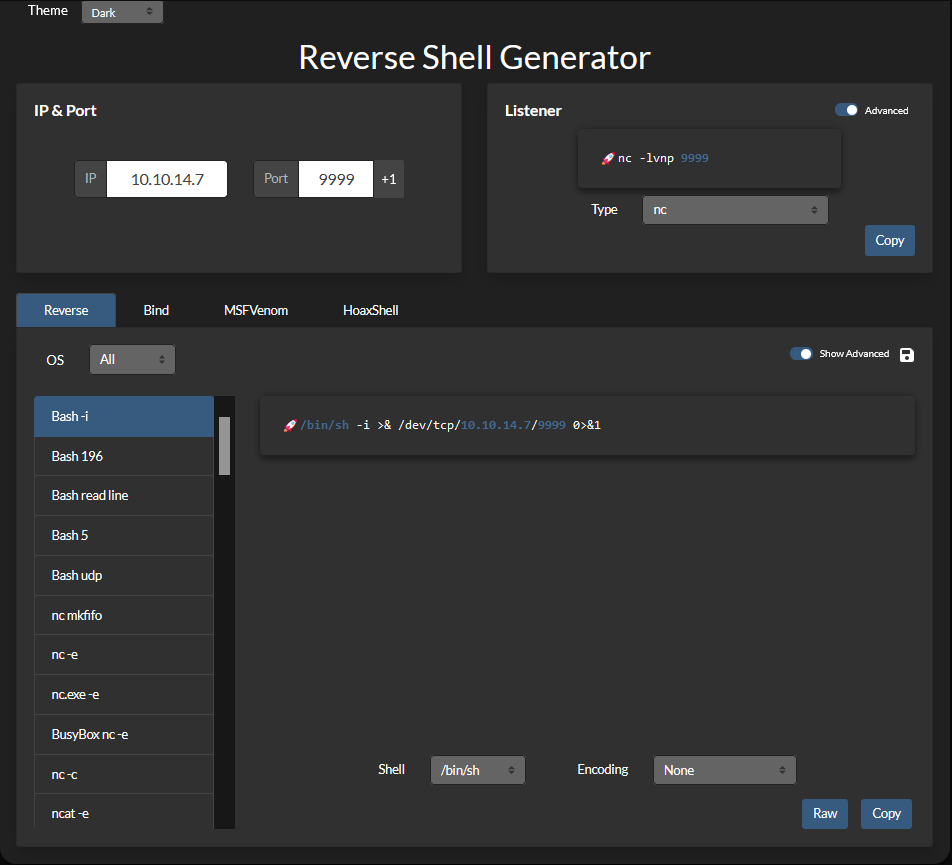This screenshot has width=952, height=865.
Task: Switch to the HoaxShell tab
Action: 370,310
